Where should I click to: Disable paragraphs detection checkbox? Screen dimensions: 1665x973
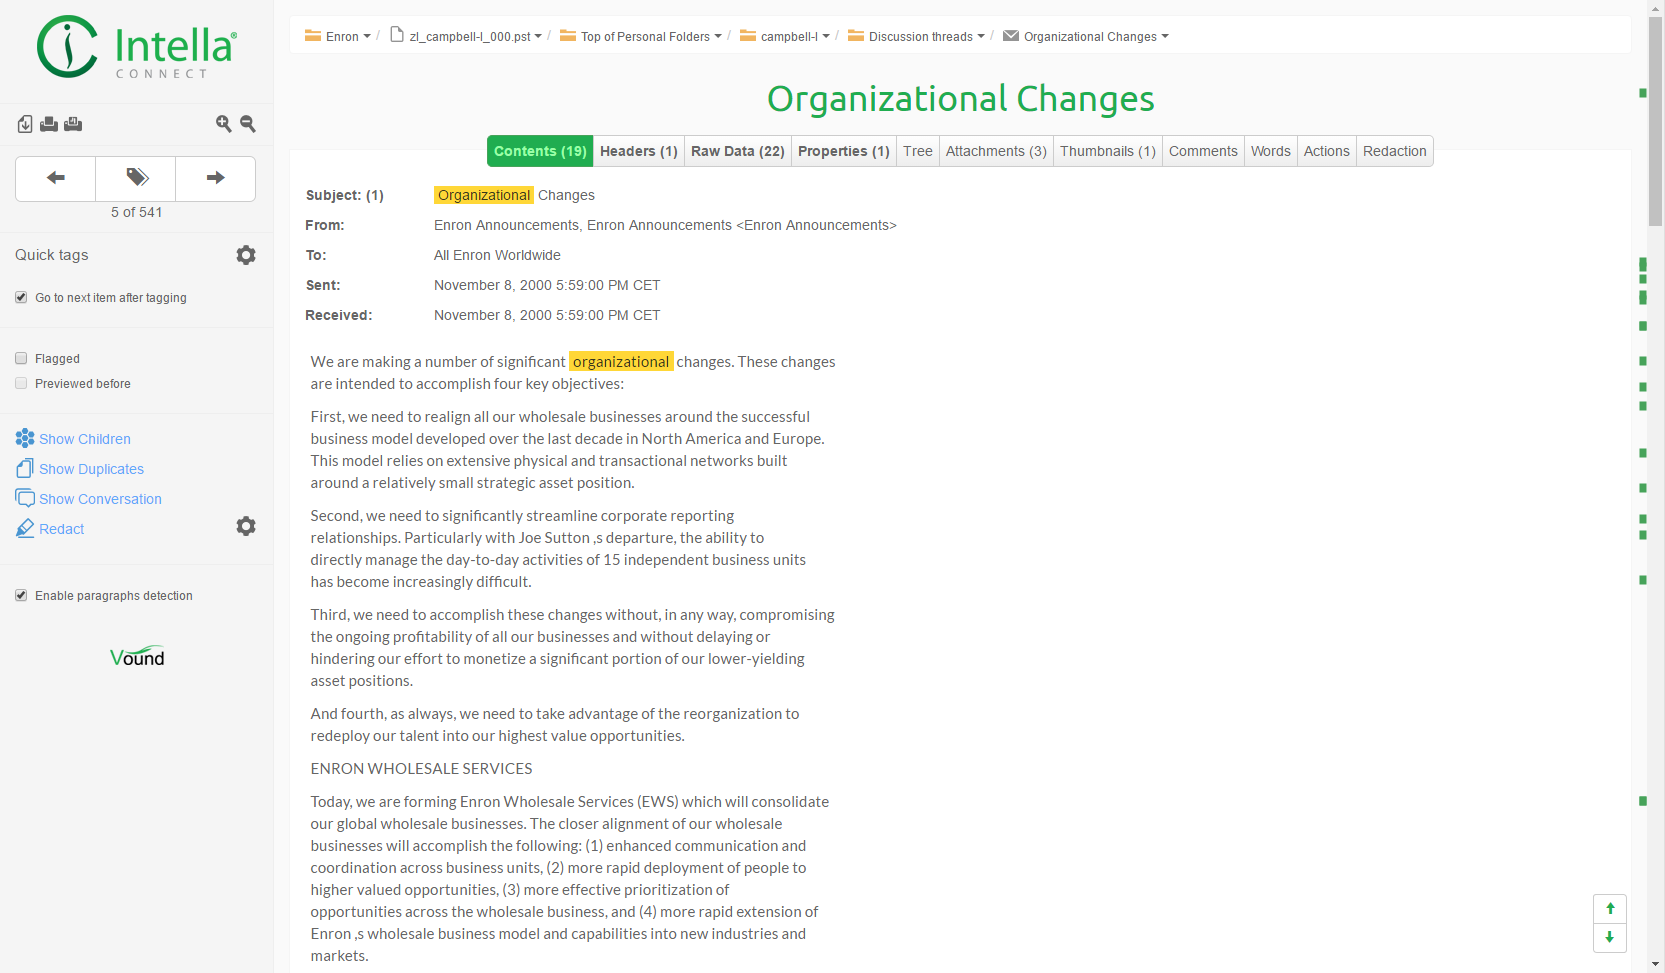(21, 596)
